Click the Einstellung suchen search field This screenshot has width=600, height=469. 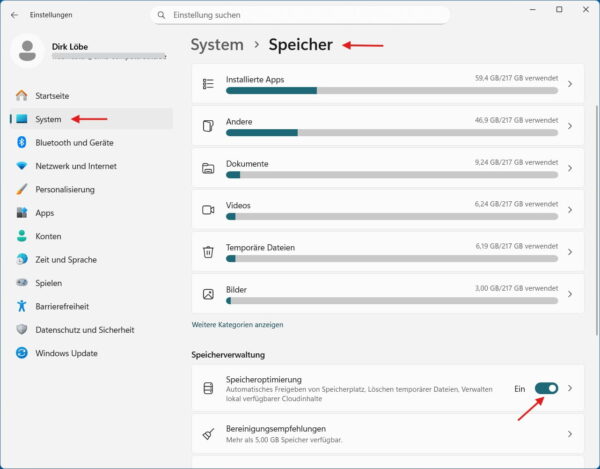(x=300, y=15)
